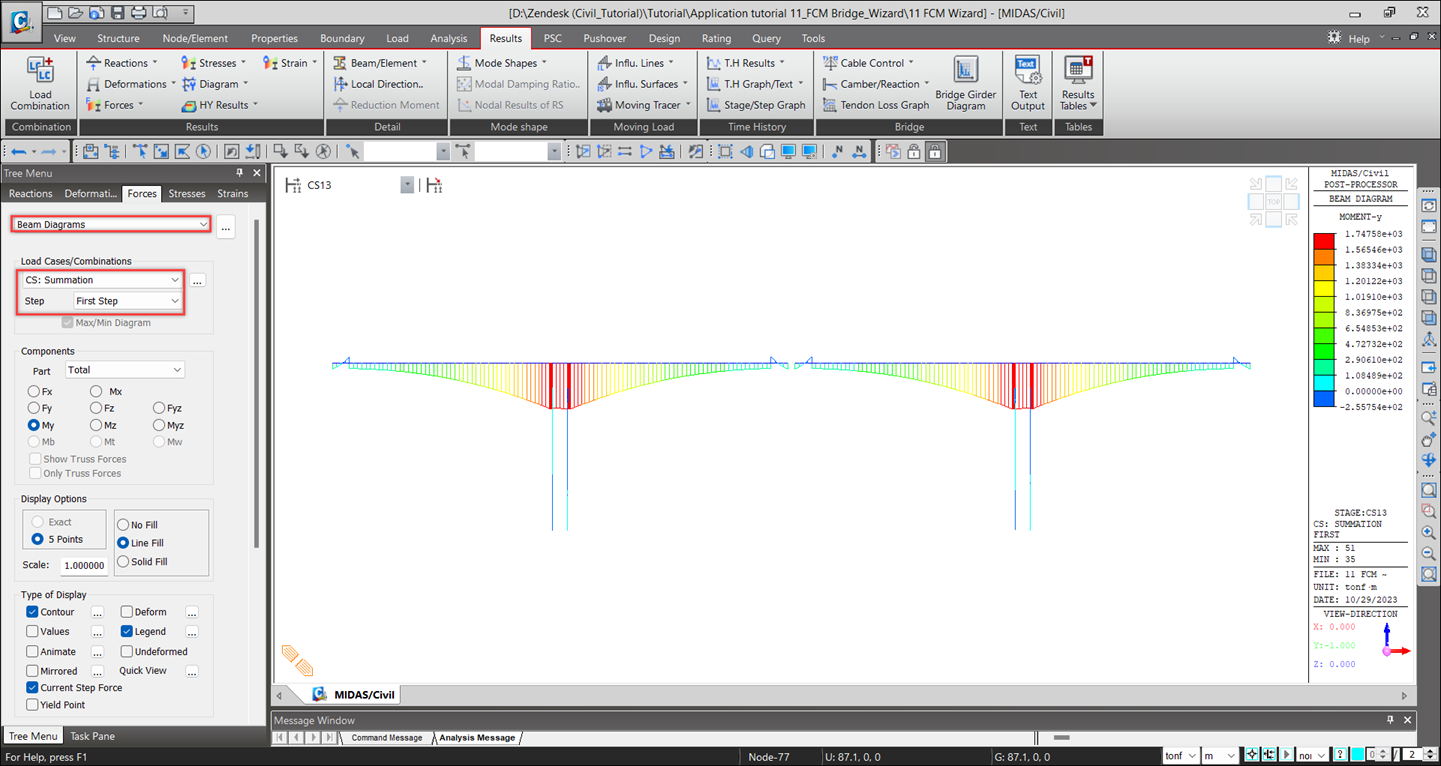Pin the Tree Menu panel

coord(240,173)
